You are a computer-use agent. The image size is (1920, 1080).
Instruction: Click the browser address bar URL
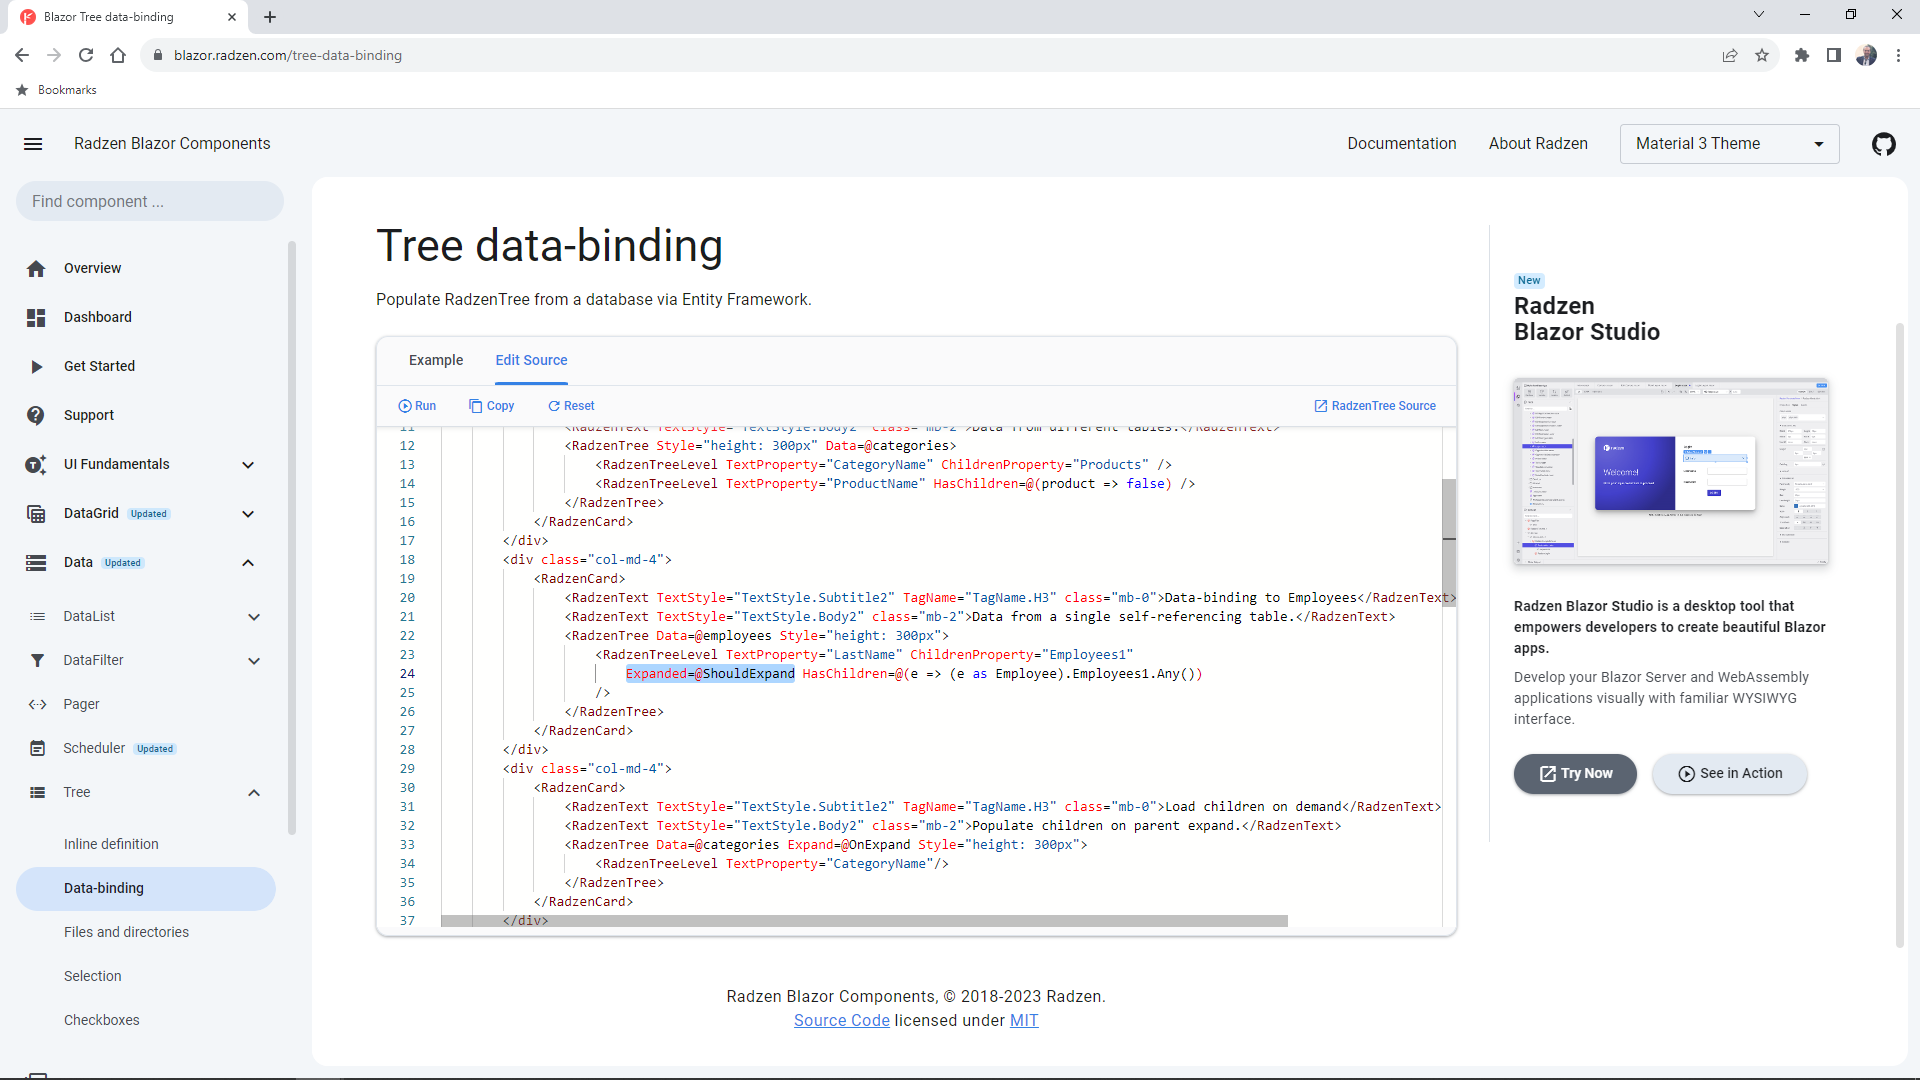[288, 56]
